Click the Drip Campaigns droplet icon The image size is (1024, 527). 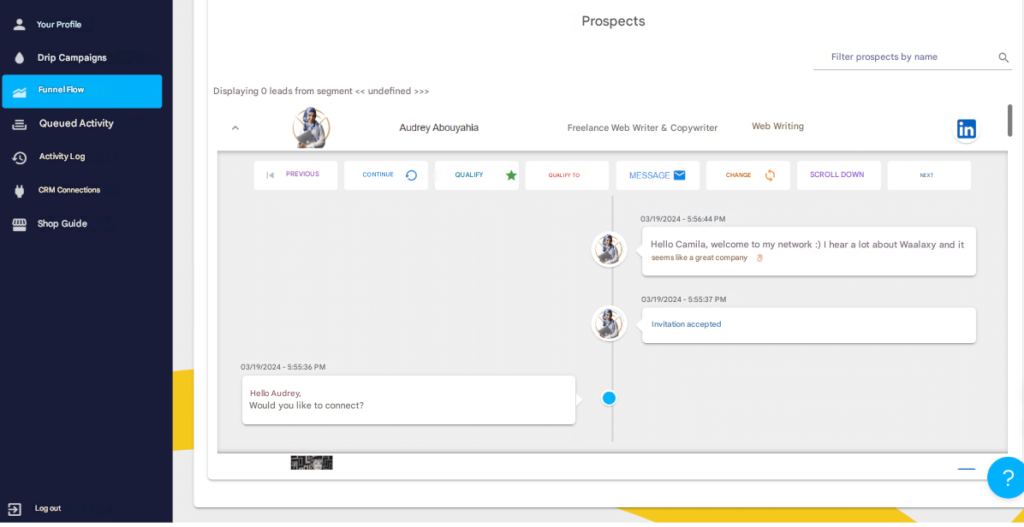19,57
